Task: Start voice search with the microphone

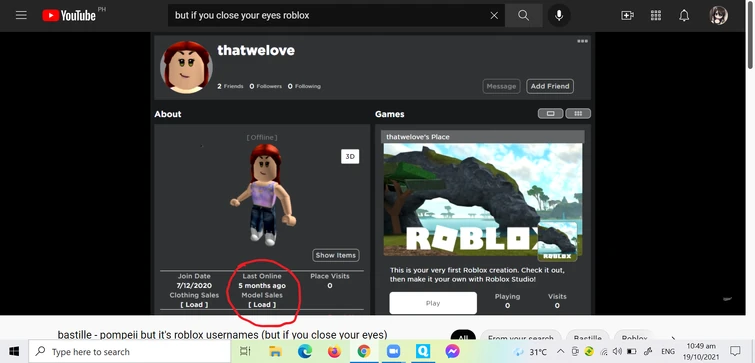Action: coord(559,15)
